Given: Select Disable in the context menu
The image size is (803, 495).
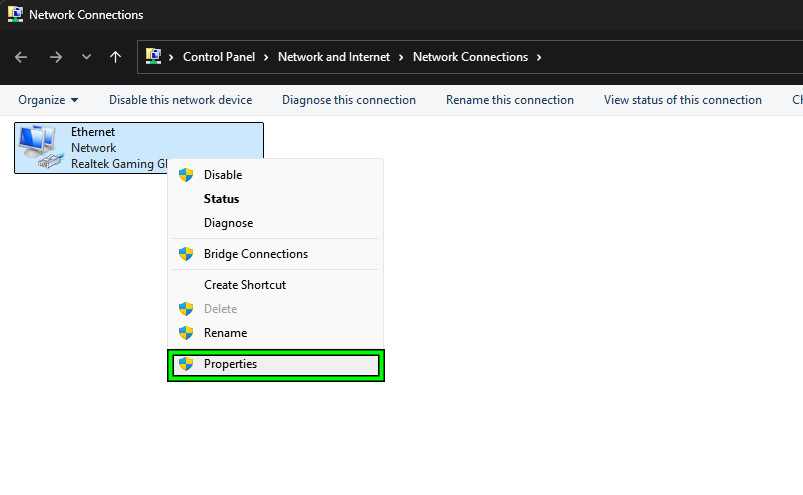Looking at the screenshot, I should click(x=223, y=175).
